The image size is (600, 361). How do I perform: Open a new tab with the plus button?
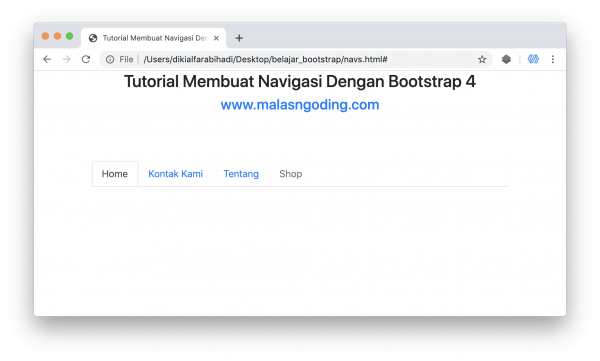point(239,38)
